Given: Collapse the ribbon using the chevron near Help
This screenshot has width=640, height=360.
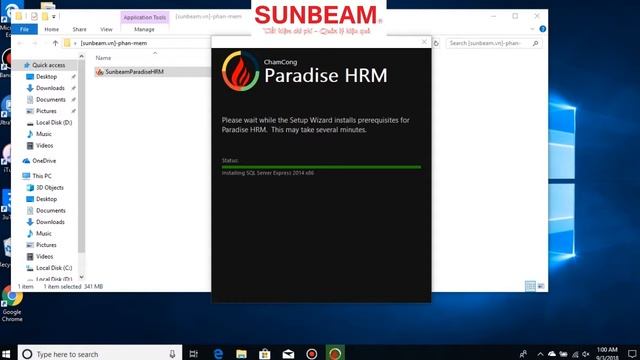Looking at the screenshot, I should (x=532, y=29).
